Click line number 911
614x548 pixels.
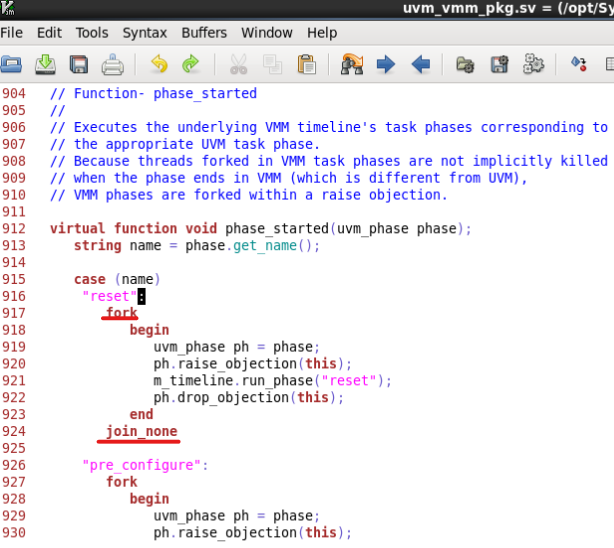click(14, 212)
